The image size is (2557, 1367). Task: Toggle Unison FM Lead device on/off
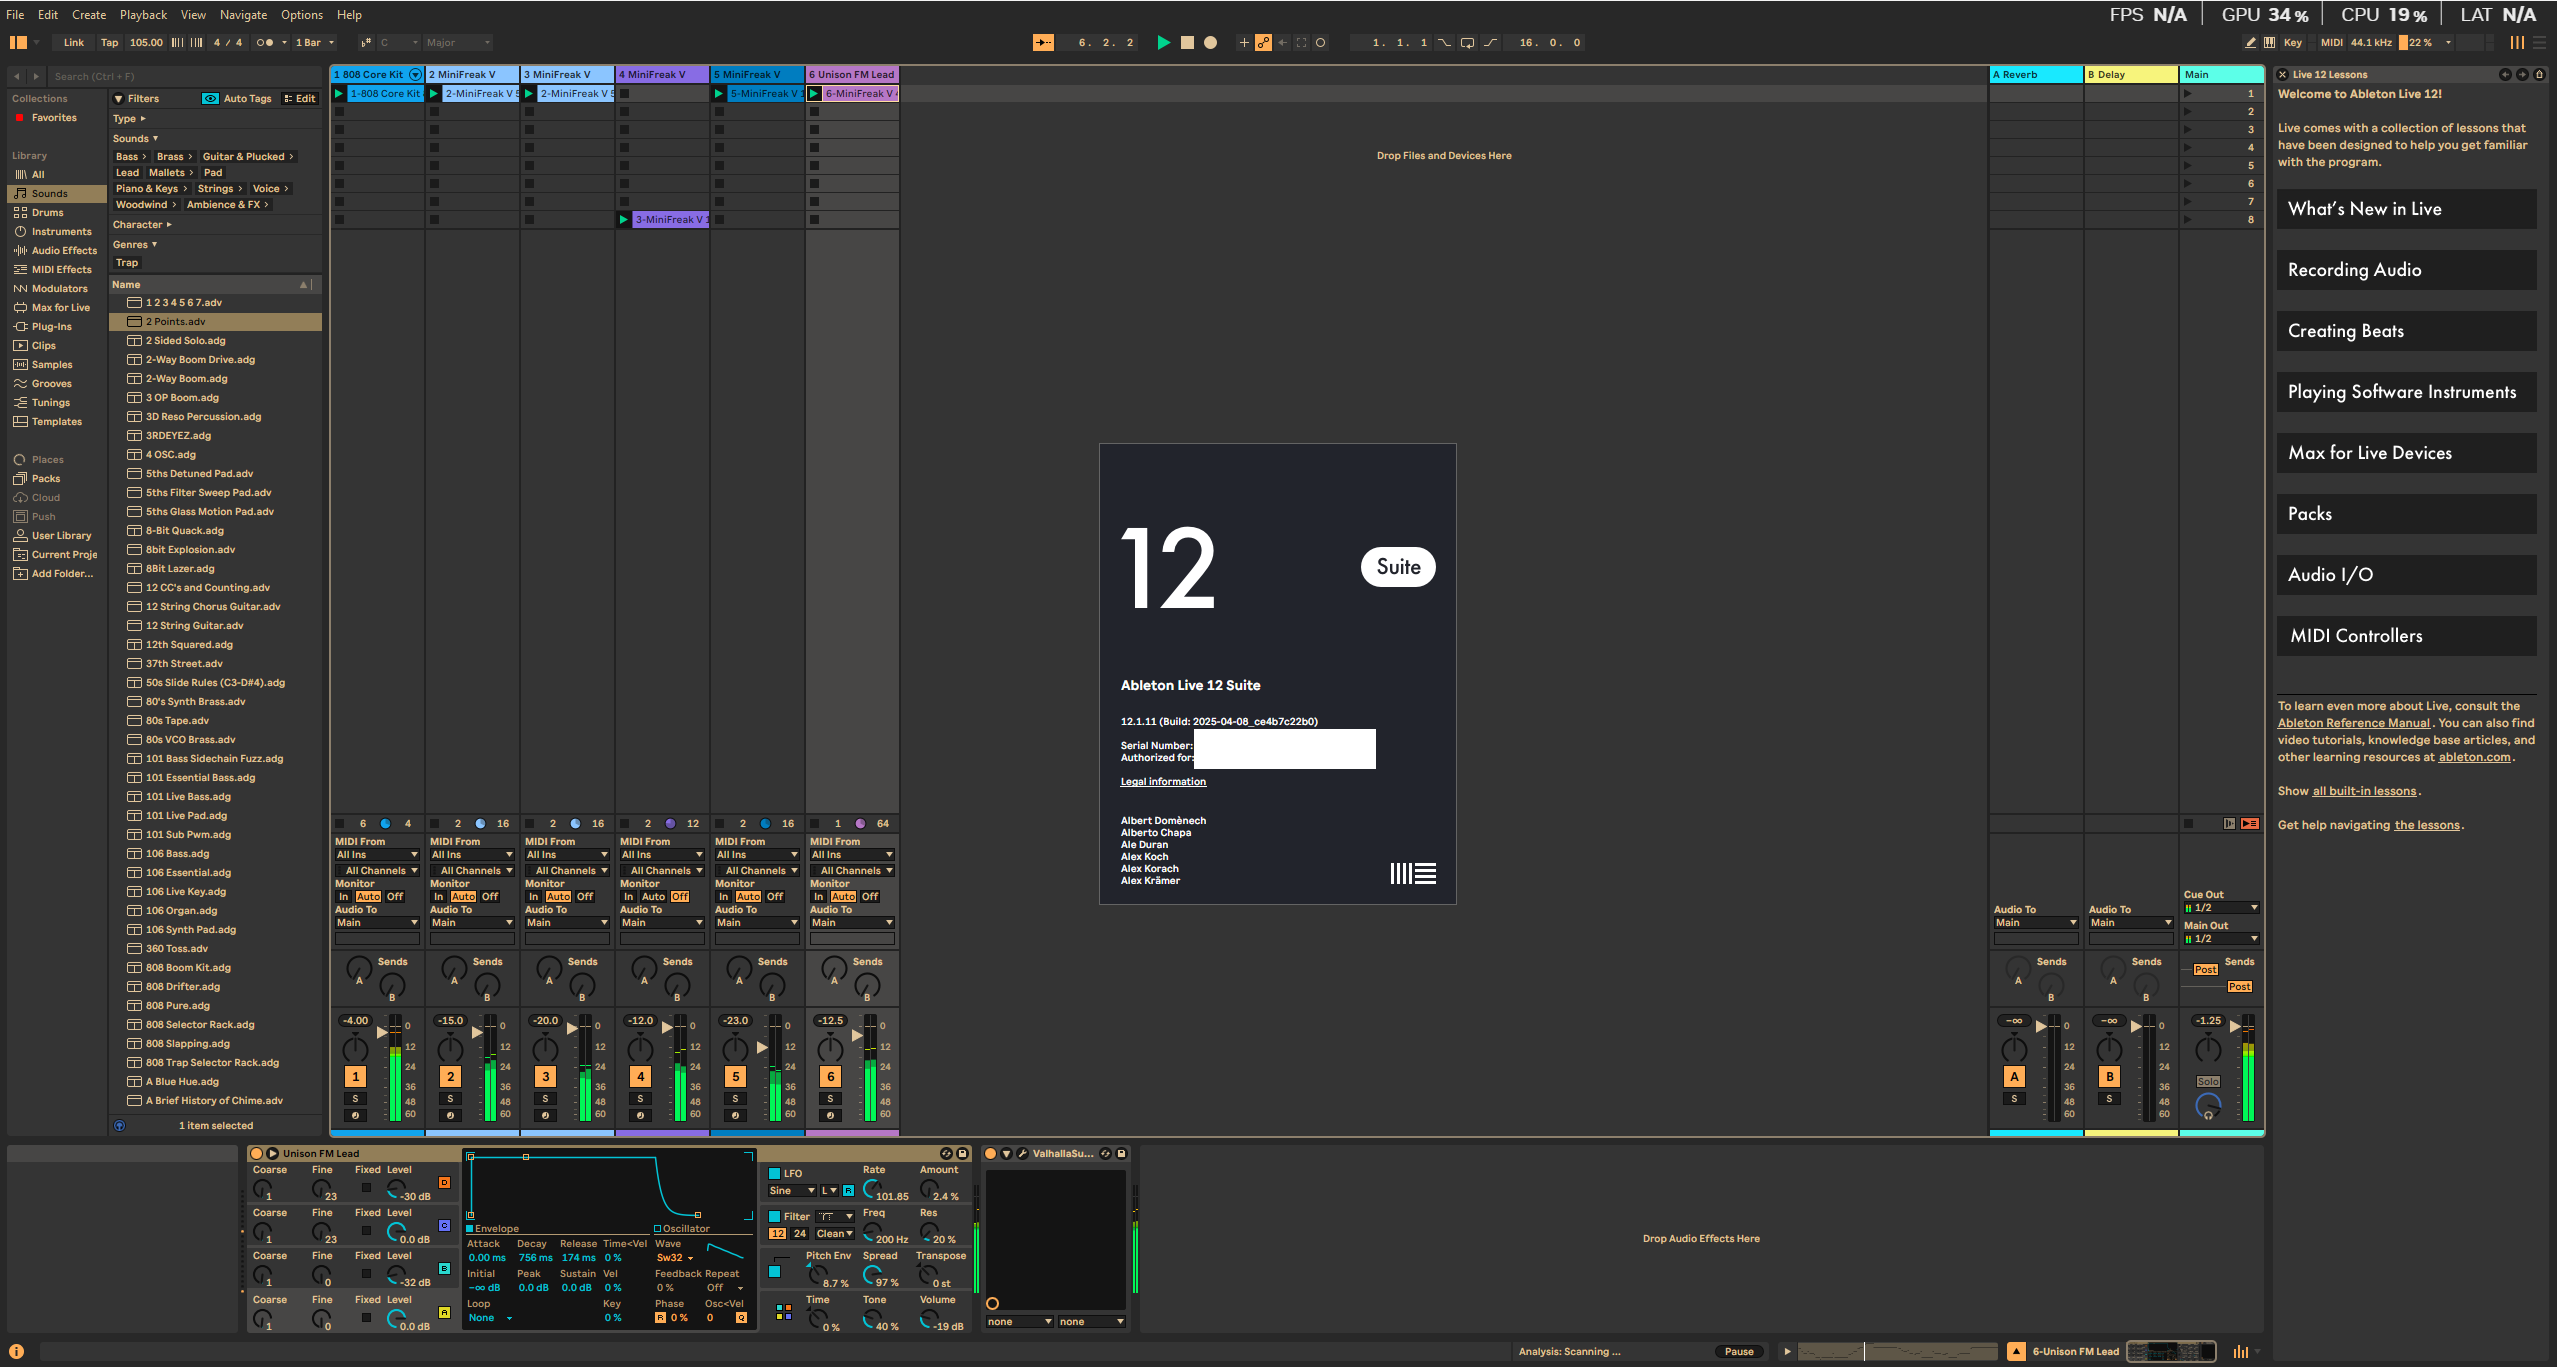(x=256, y=1154)
